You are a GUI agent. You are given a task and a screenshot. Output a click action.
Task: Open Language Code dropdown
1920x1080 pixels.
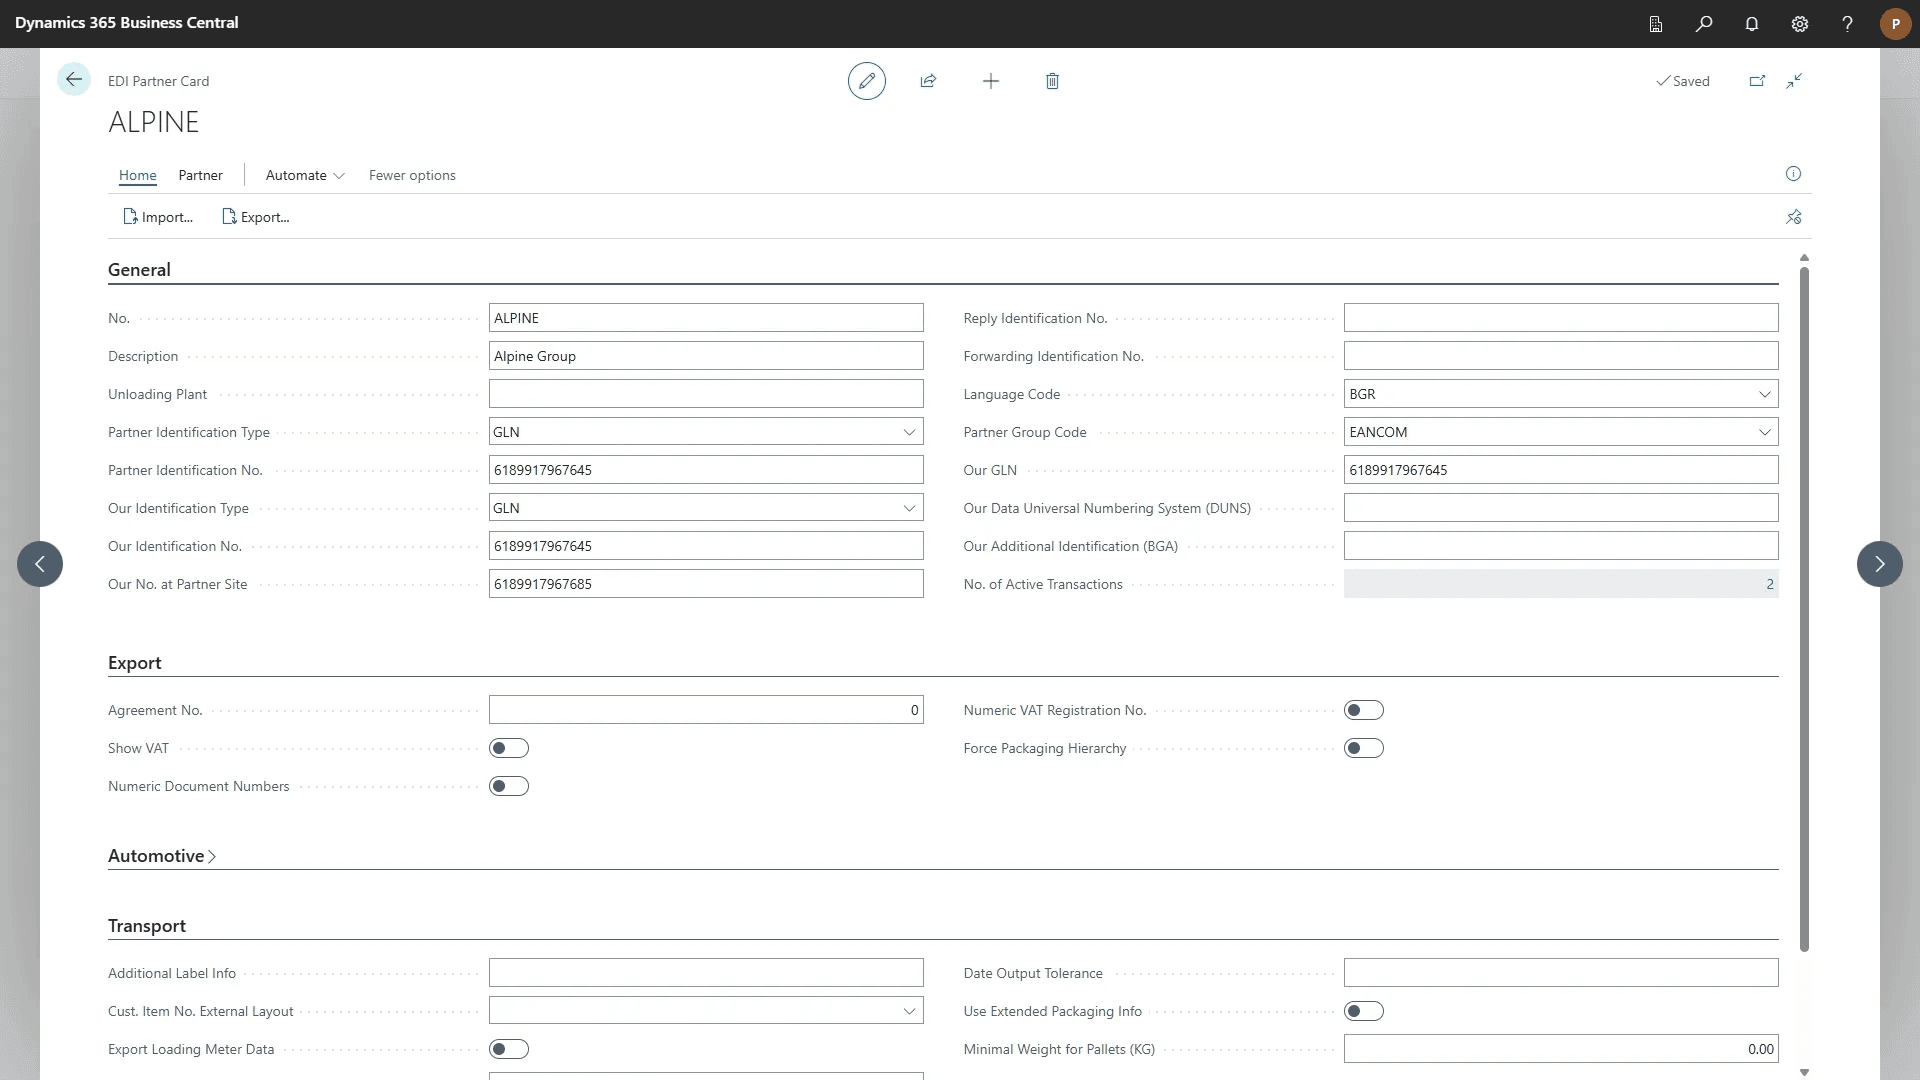click(1764, 394)
